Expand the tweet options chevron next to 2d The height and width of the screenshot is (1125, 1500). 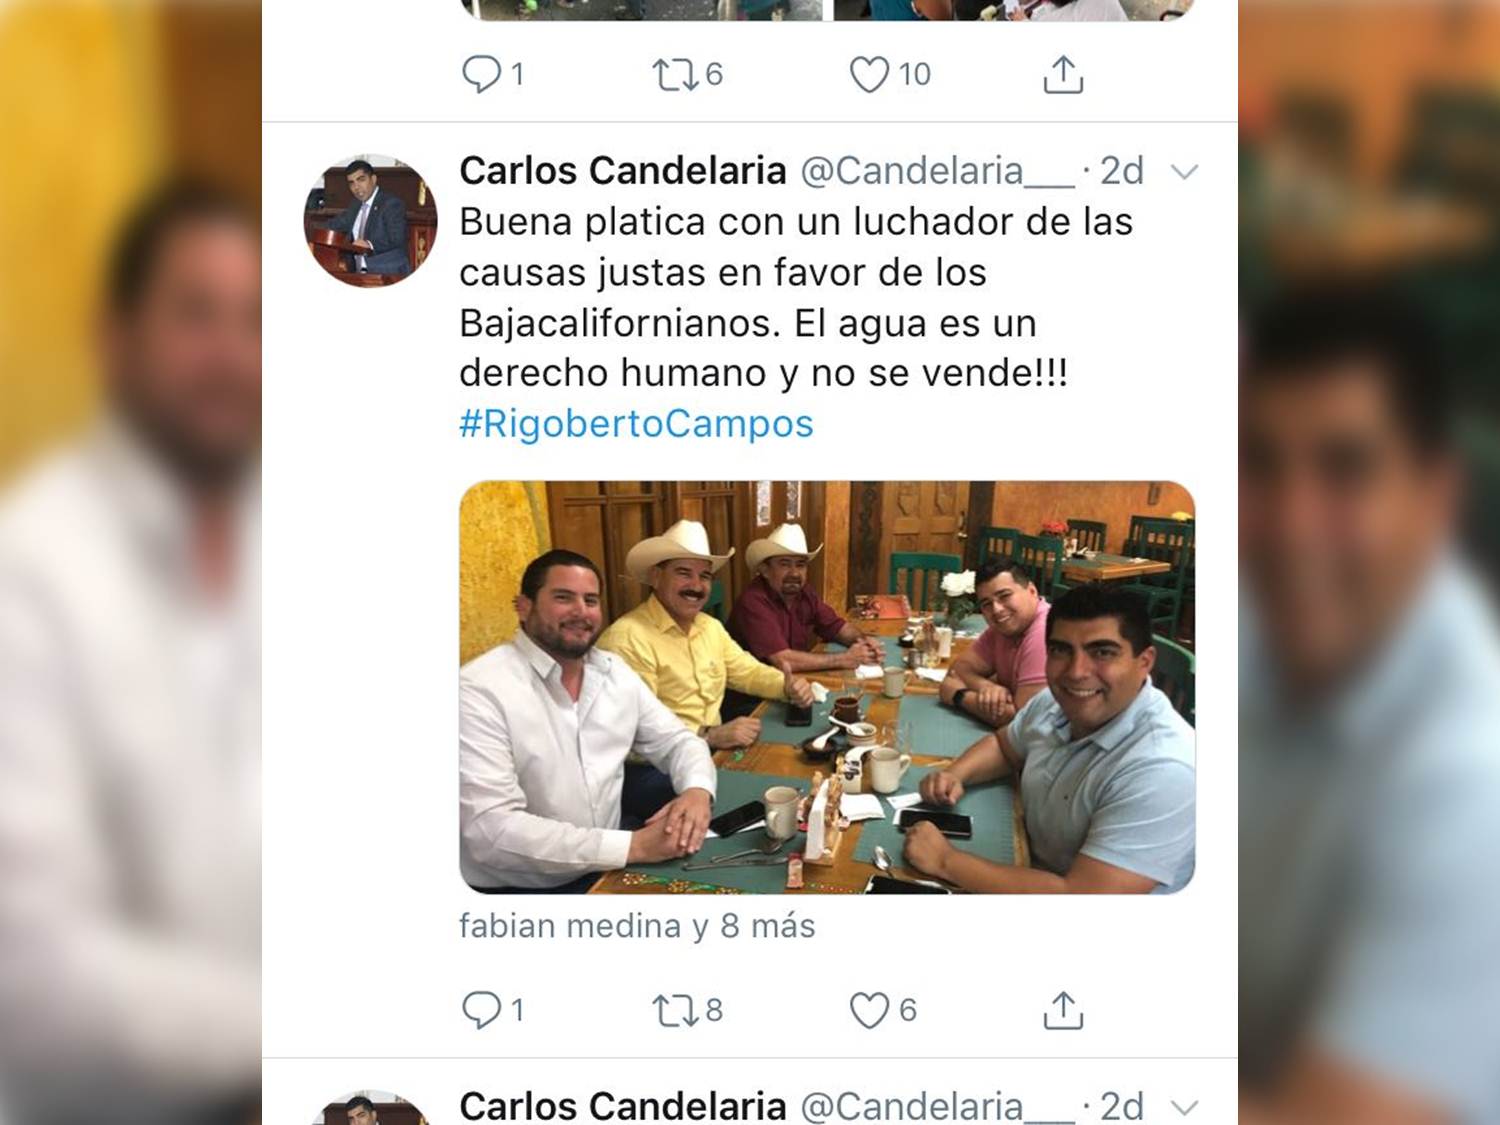1184,172
